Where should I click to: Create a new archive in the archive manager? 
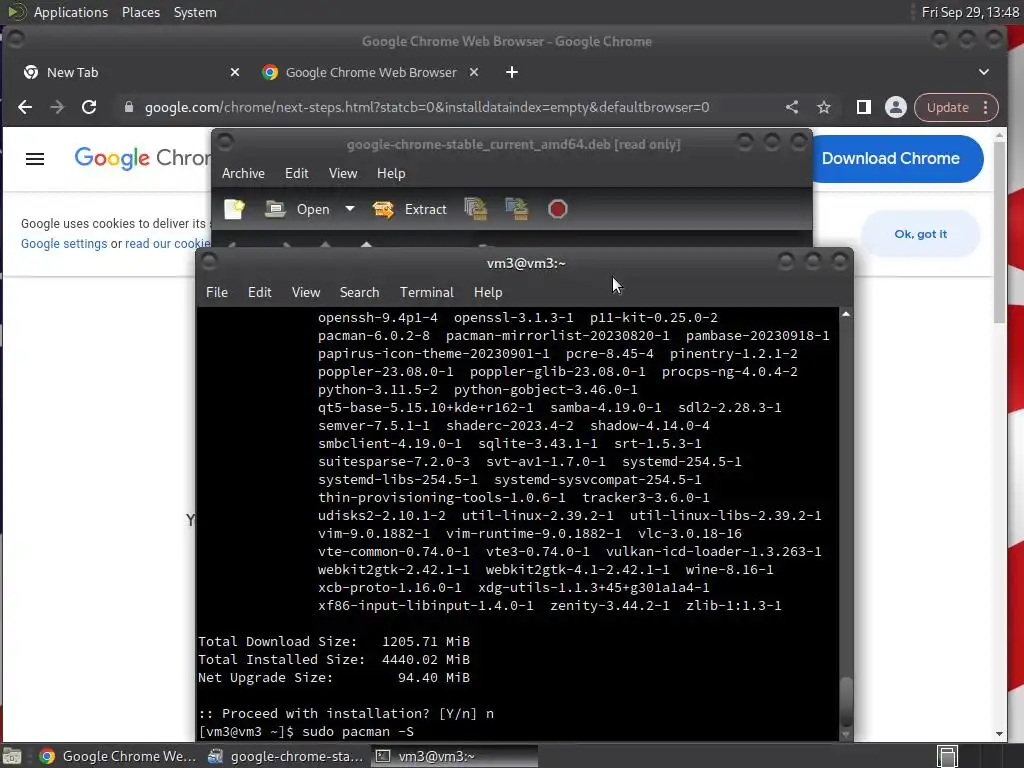[x=234, y=209]
